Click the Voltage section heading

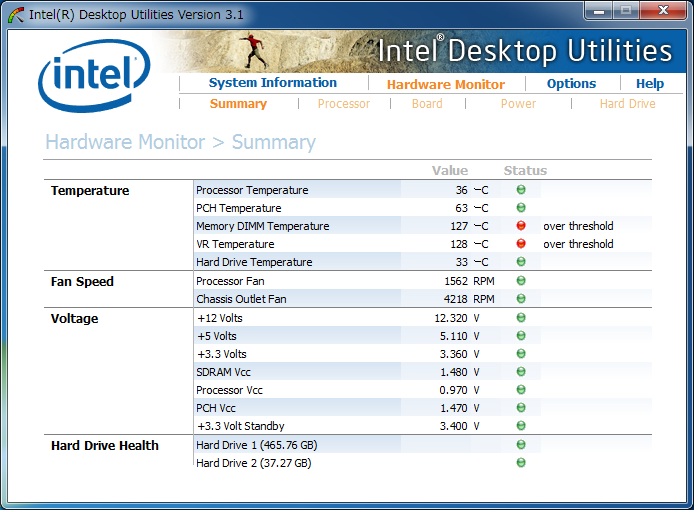tap(74, 318)
